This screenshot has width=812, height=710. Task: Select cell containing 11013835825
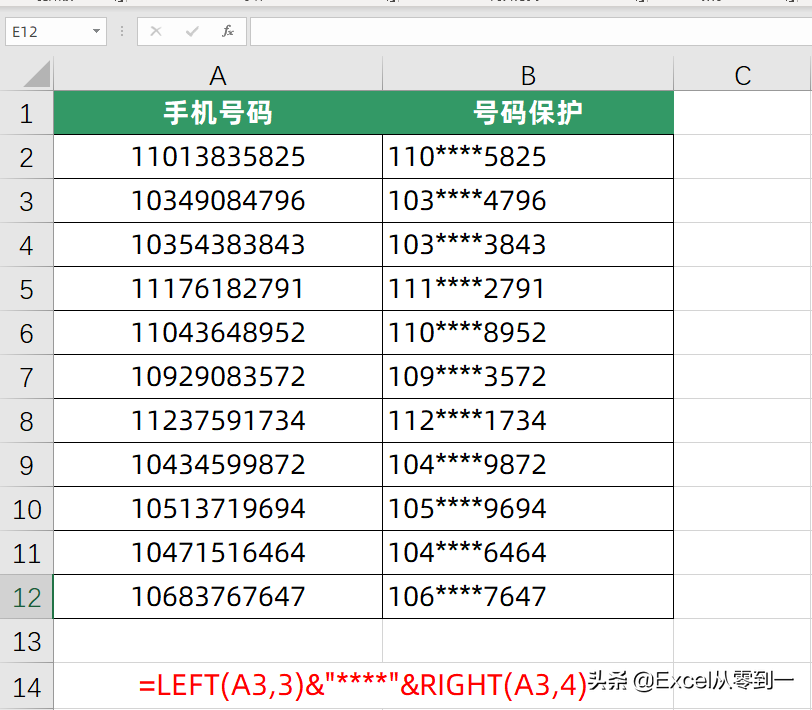(218, 157)
